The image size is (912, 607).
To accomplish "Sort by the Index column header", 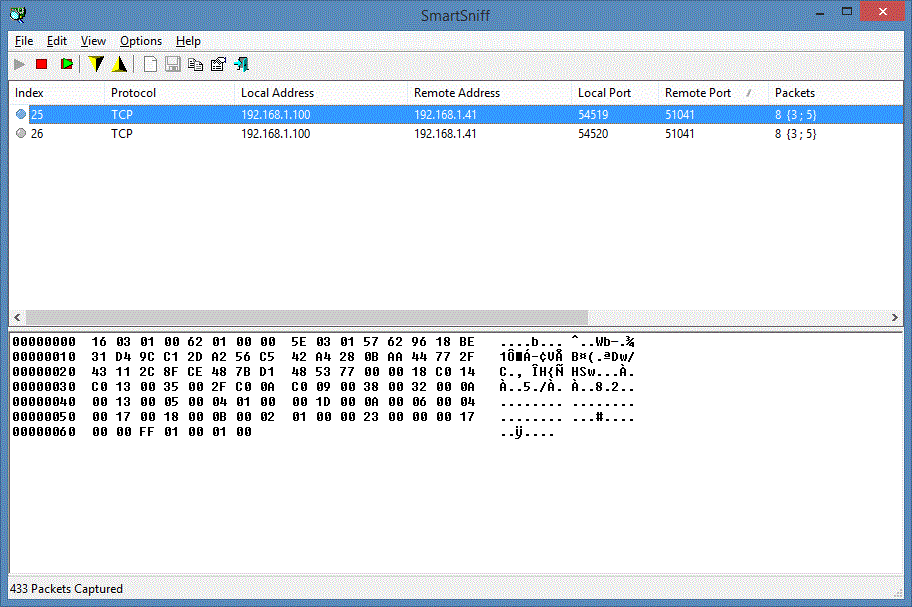I will tap(56, 93).
